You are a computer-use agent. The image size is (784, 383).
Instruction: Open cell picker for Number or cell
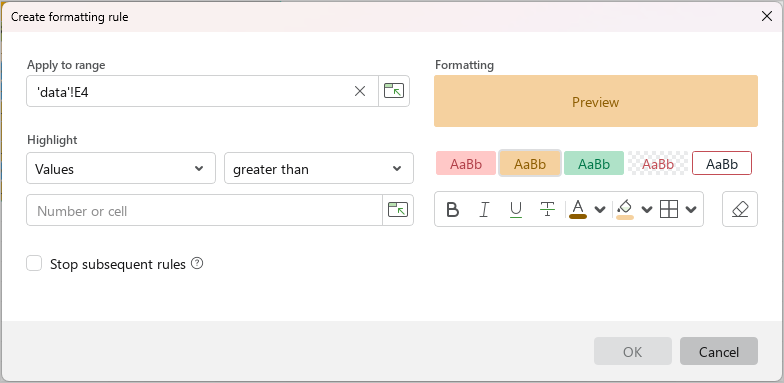tap(398, 210)
